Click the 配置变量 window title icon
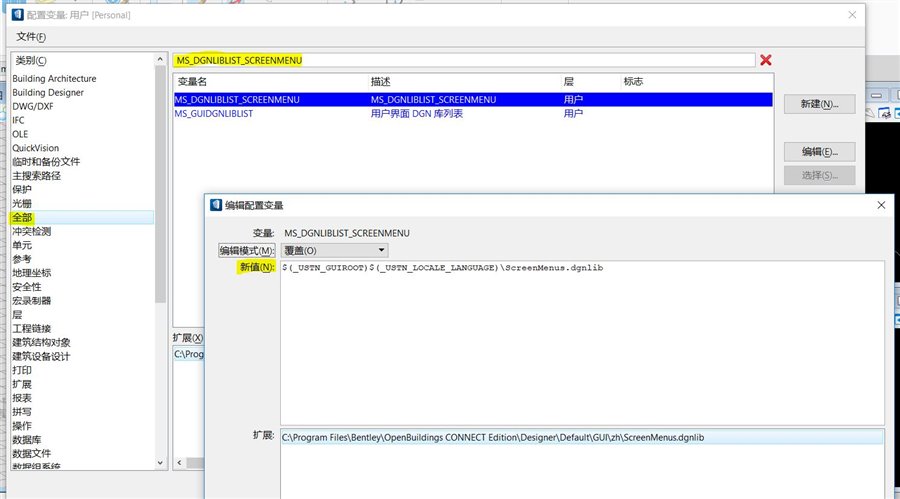This screenshot has width=900, height=499. tap(18, 14)
